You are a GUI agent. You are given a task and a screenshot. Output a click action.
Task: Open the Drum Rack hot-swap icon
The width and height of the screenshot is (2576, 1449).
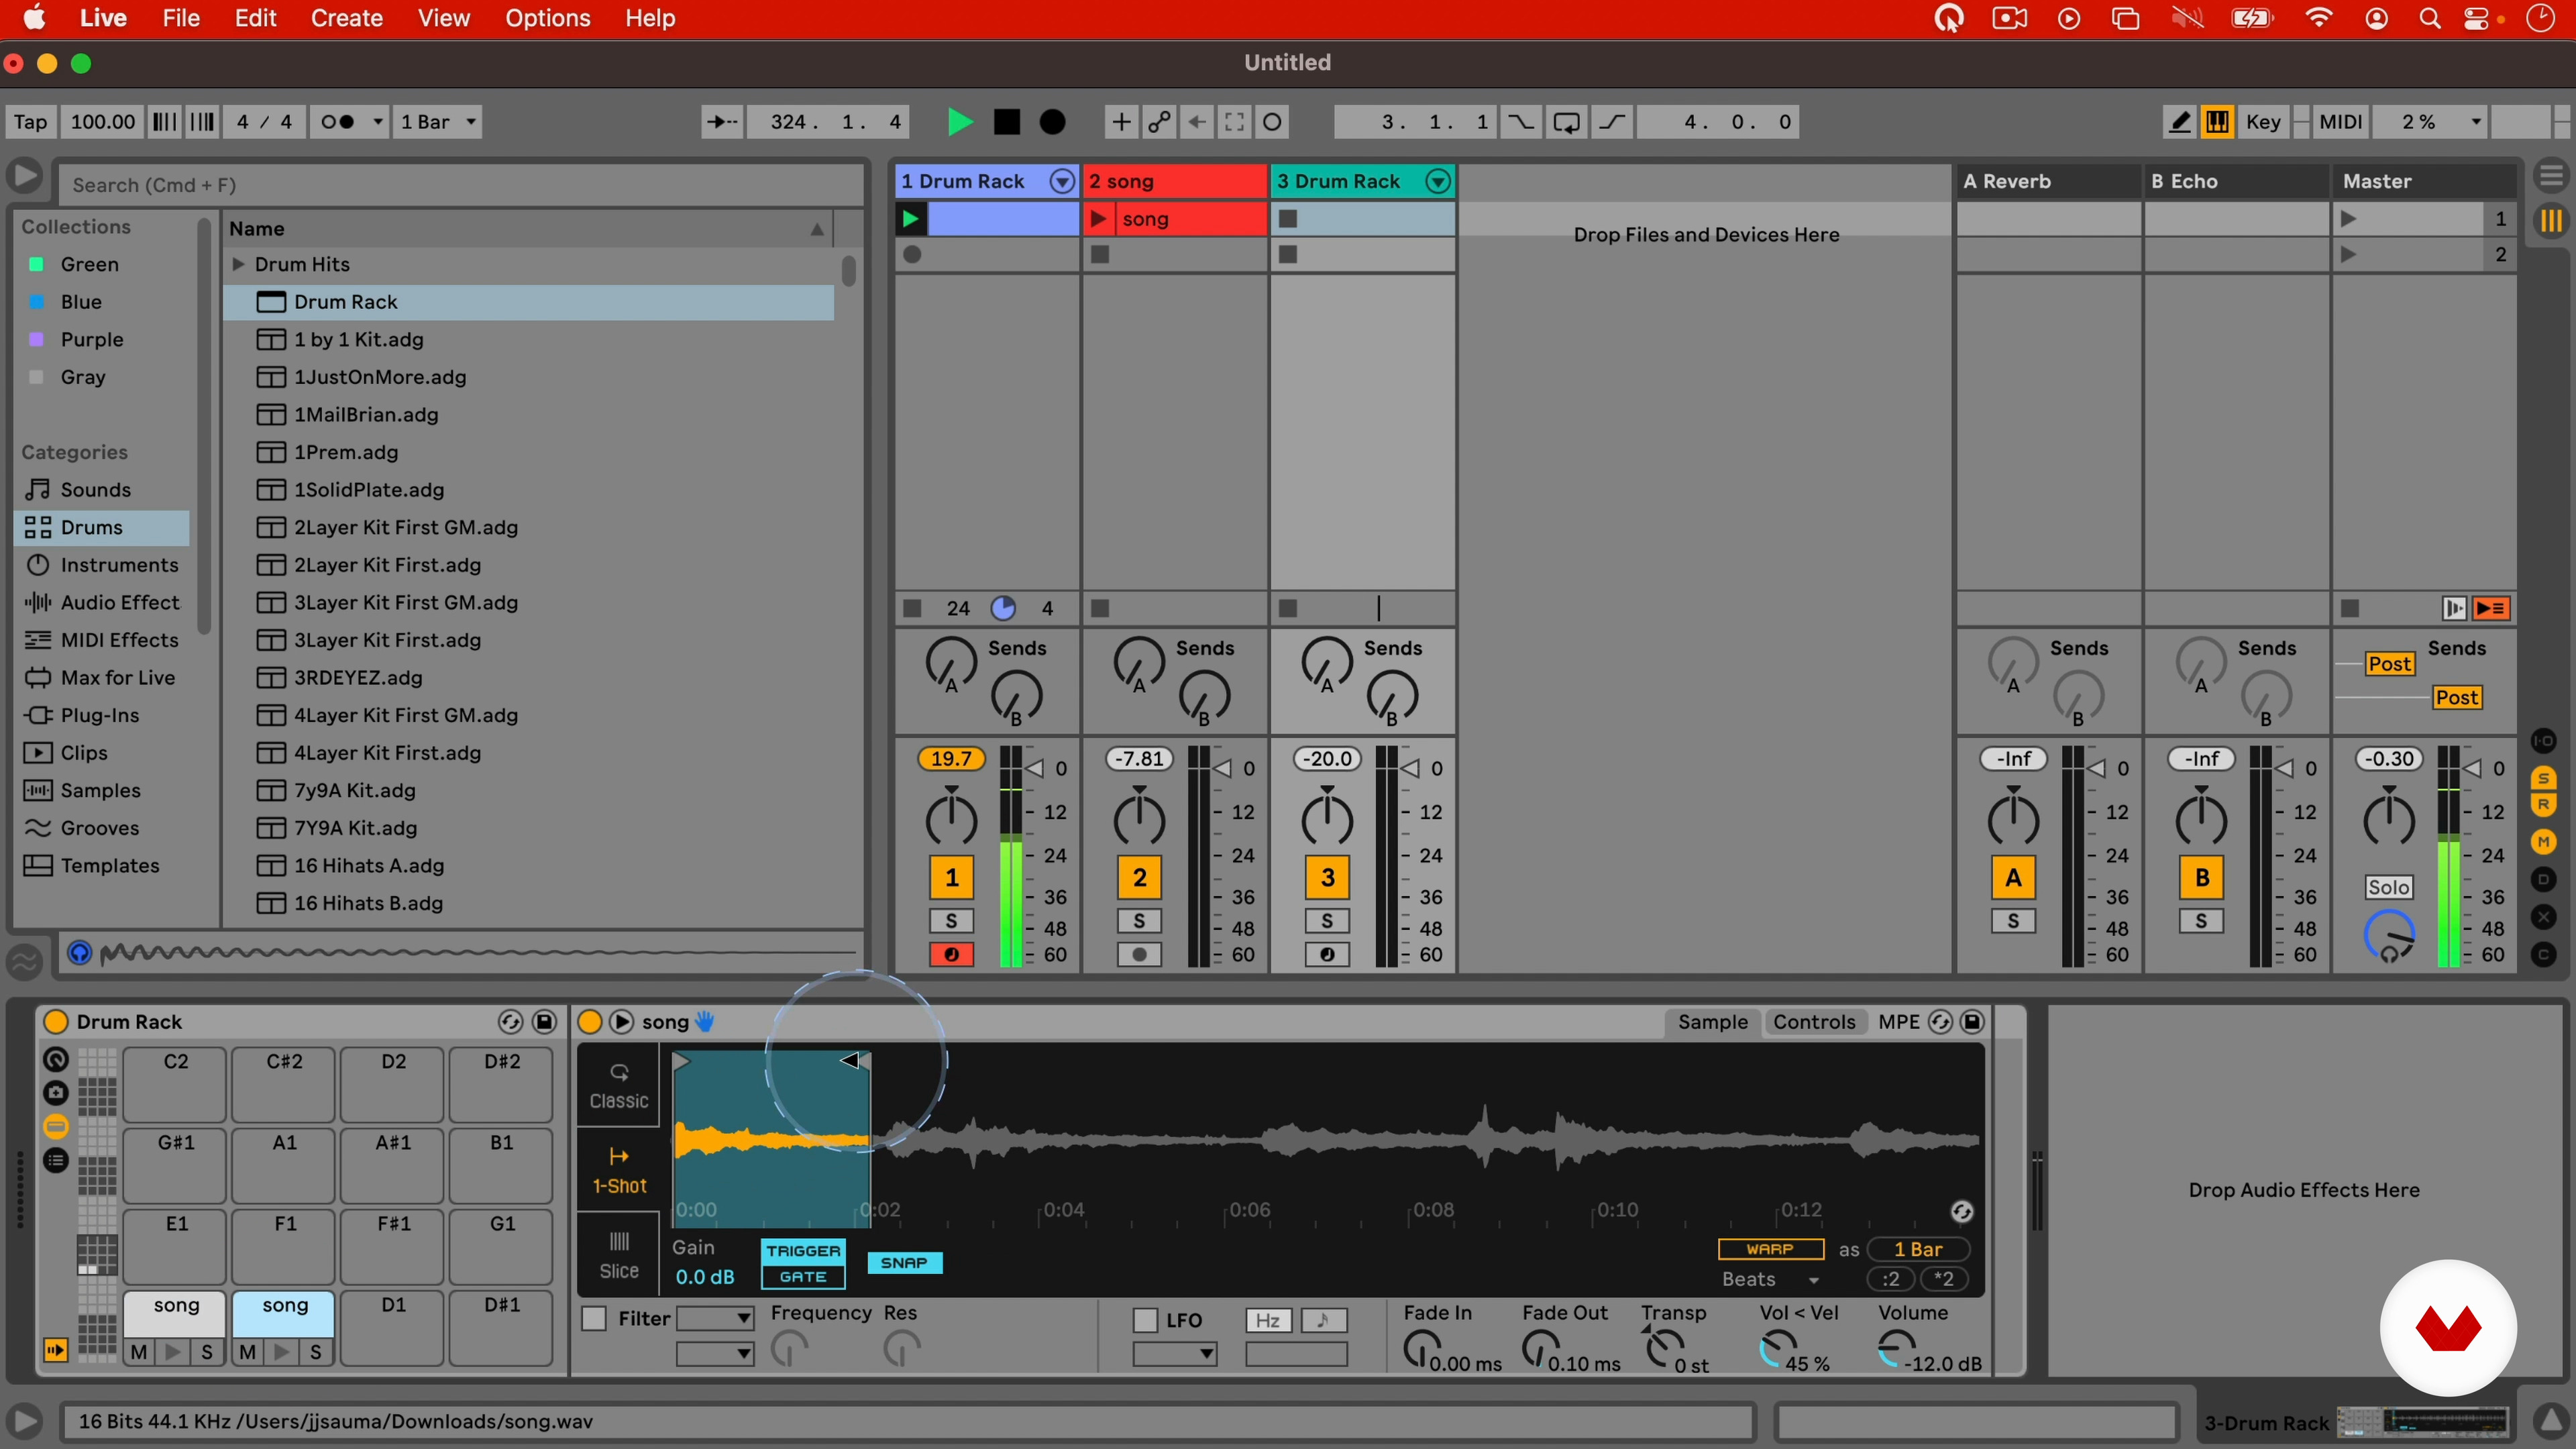point(510,1022)
